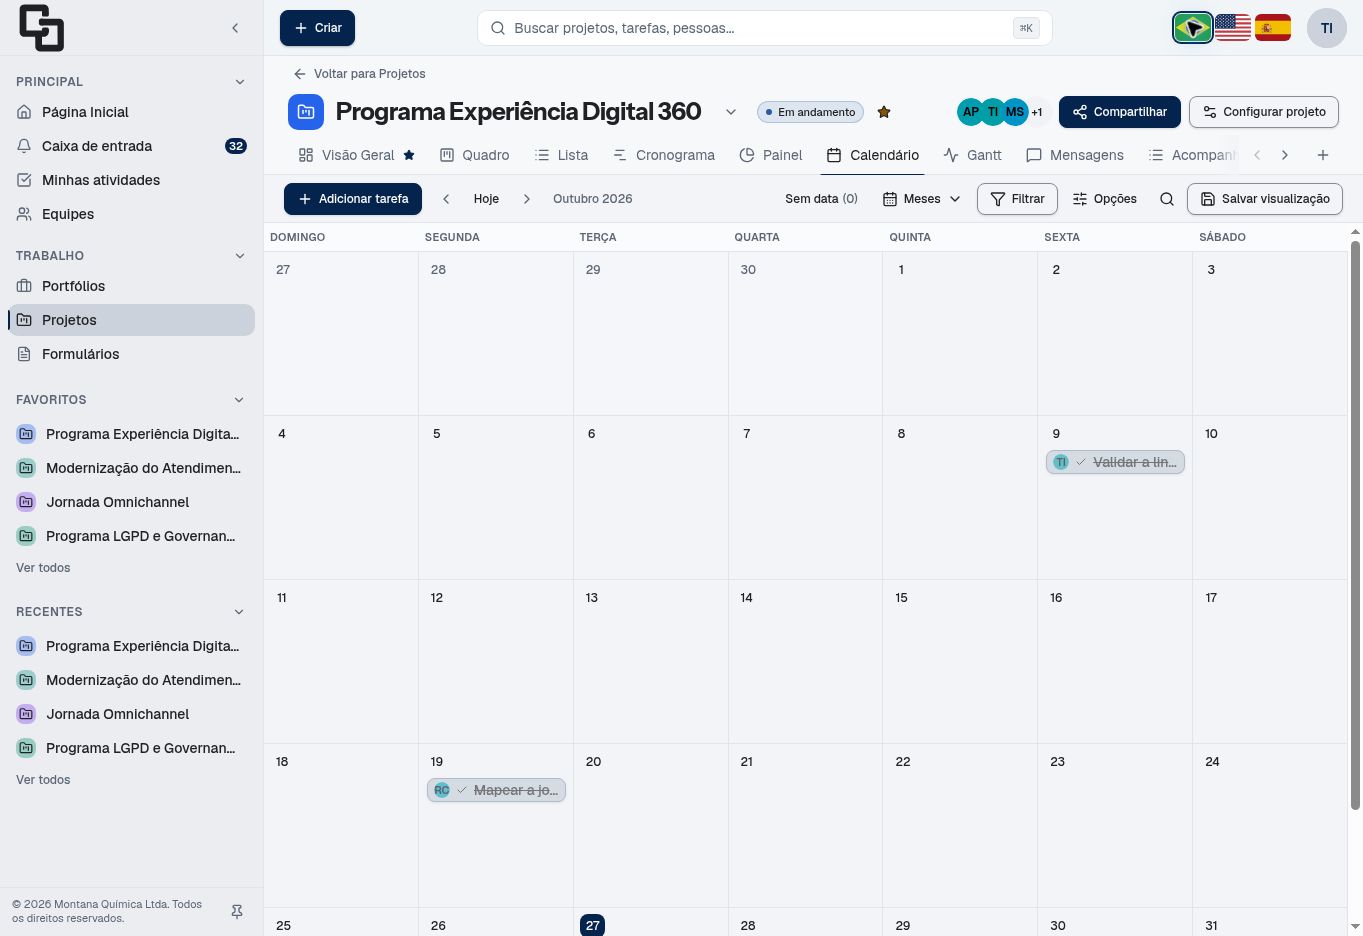Open the TI user avatar menu
This screenshot has height=936, width=1363.
click(x=1327, y=28)
